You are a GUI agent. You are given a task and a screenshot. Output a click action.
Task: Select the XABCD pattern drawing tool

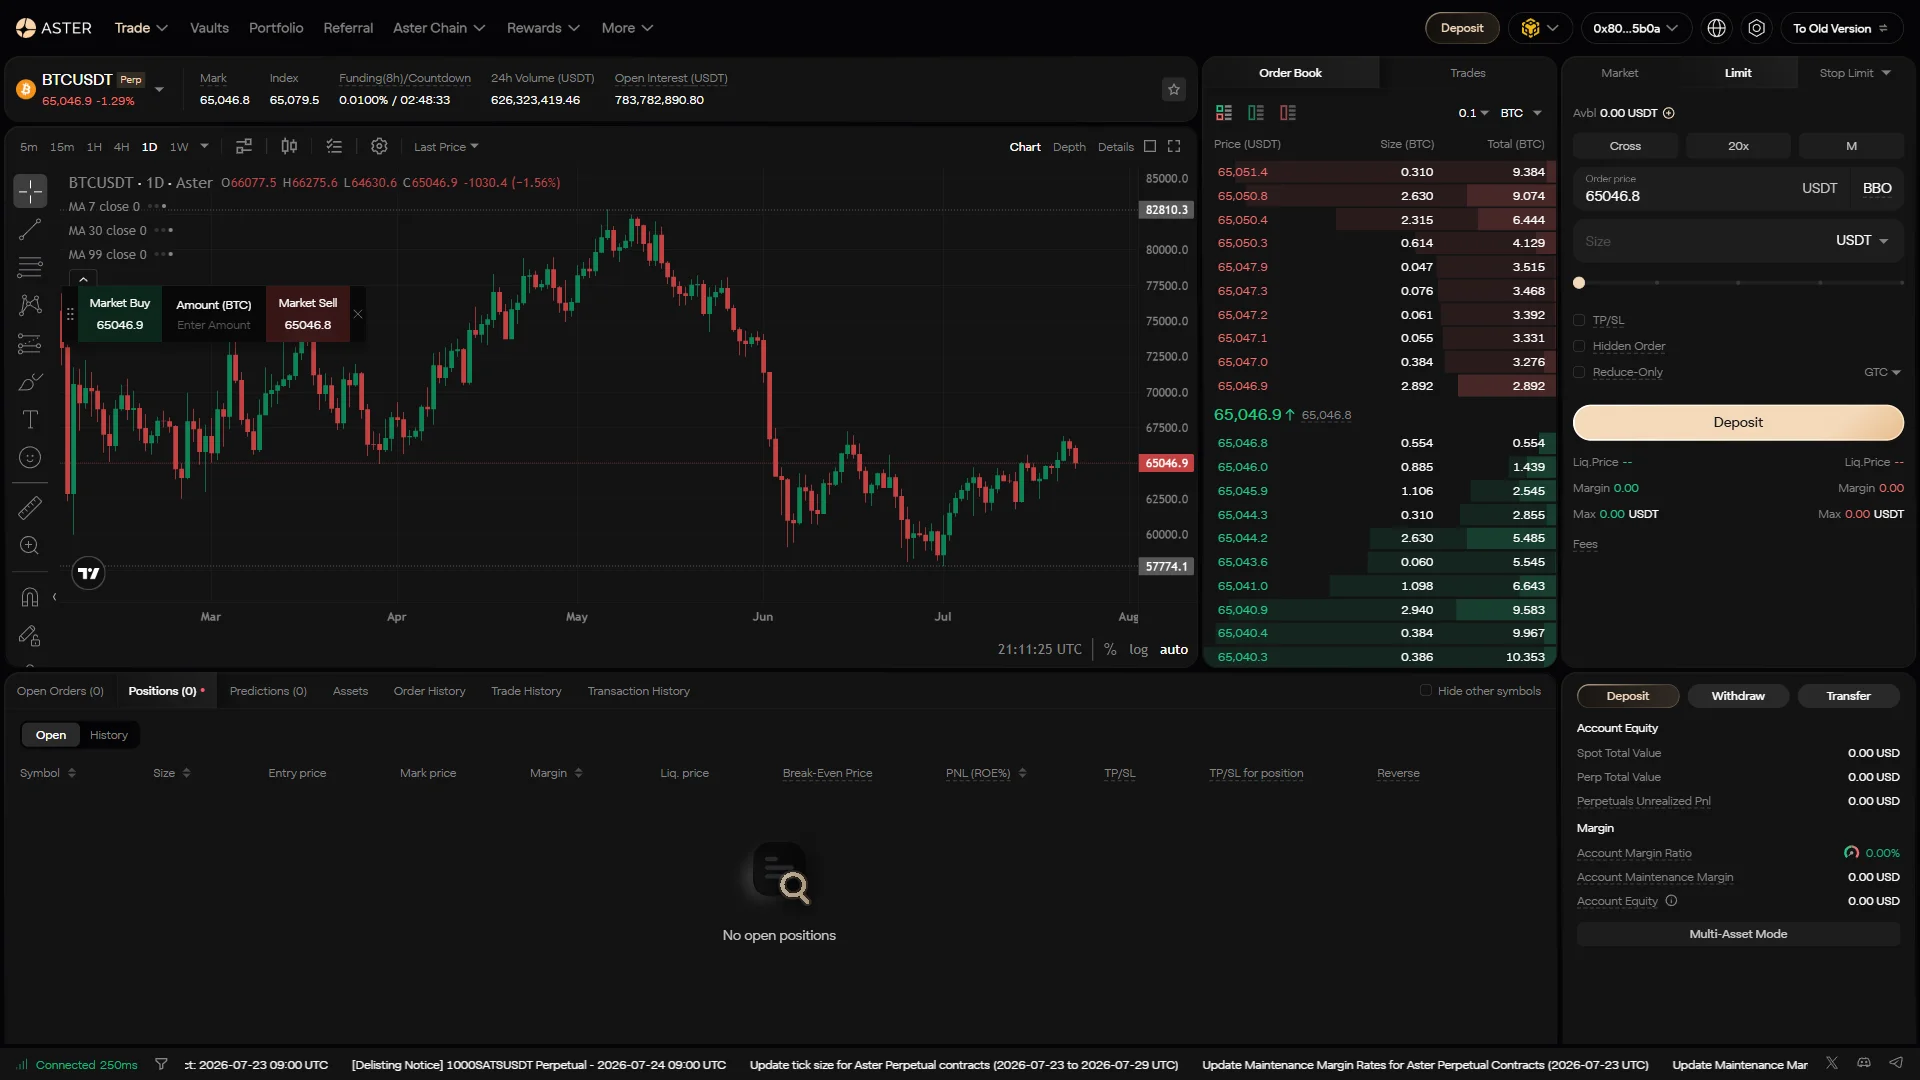(x=30, y=305)
